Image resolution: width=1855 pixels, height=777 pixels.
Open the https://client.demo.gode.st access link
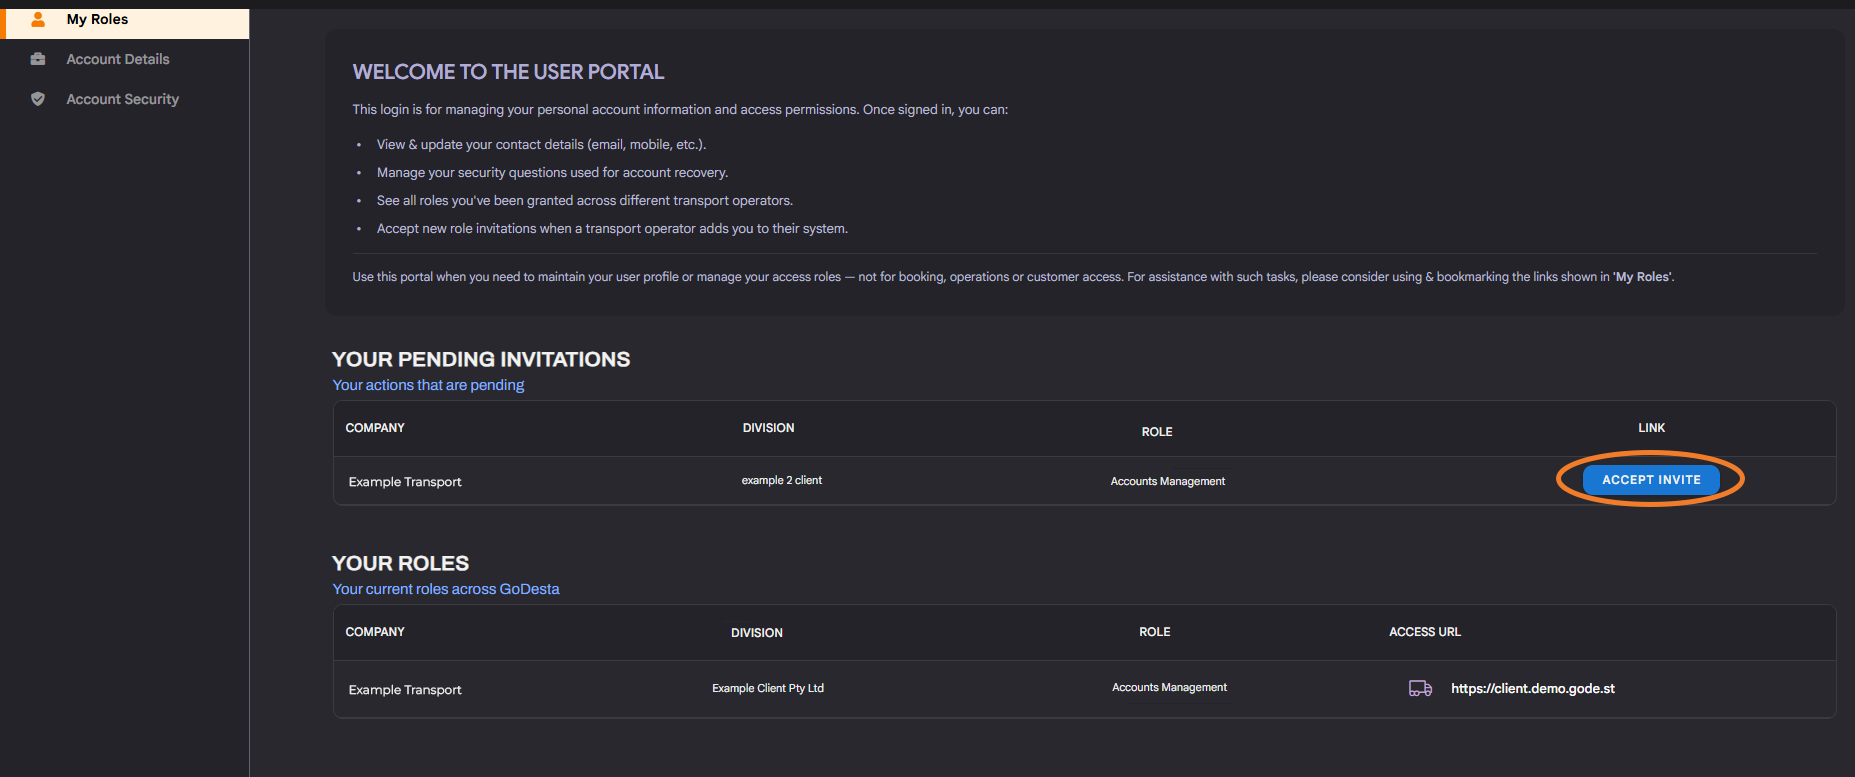[x=1533, y=688]
